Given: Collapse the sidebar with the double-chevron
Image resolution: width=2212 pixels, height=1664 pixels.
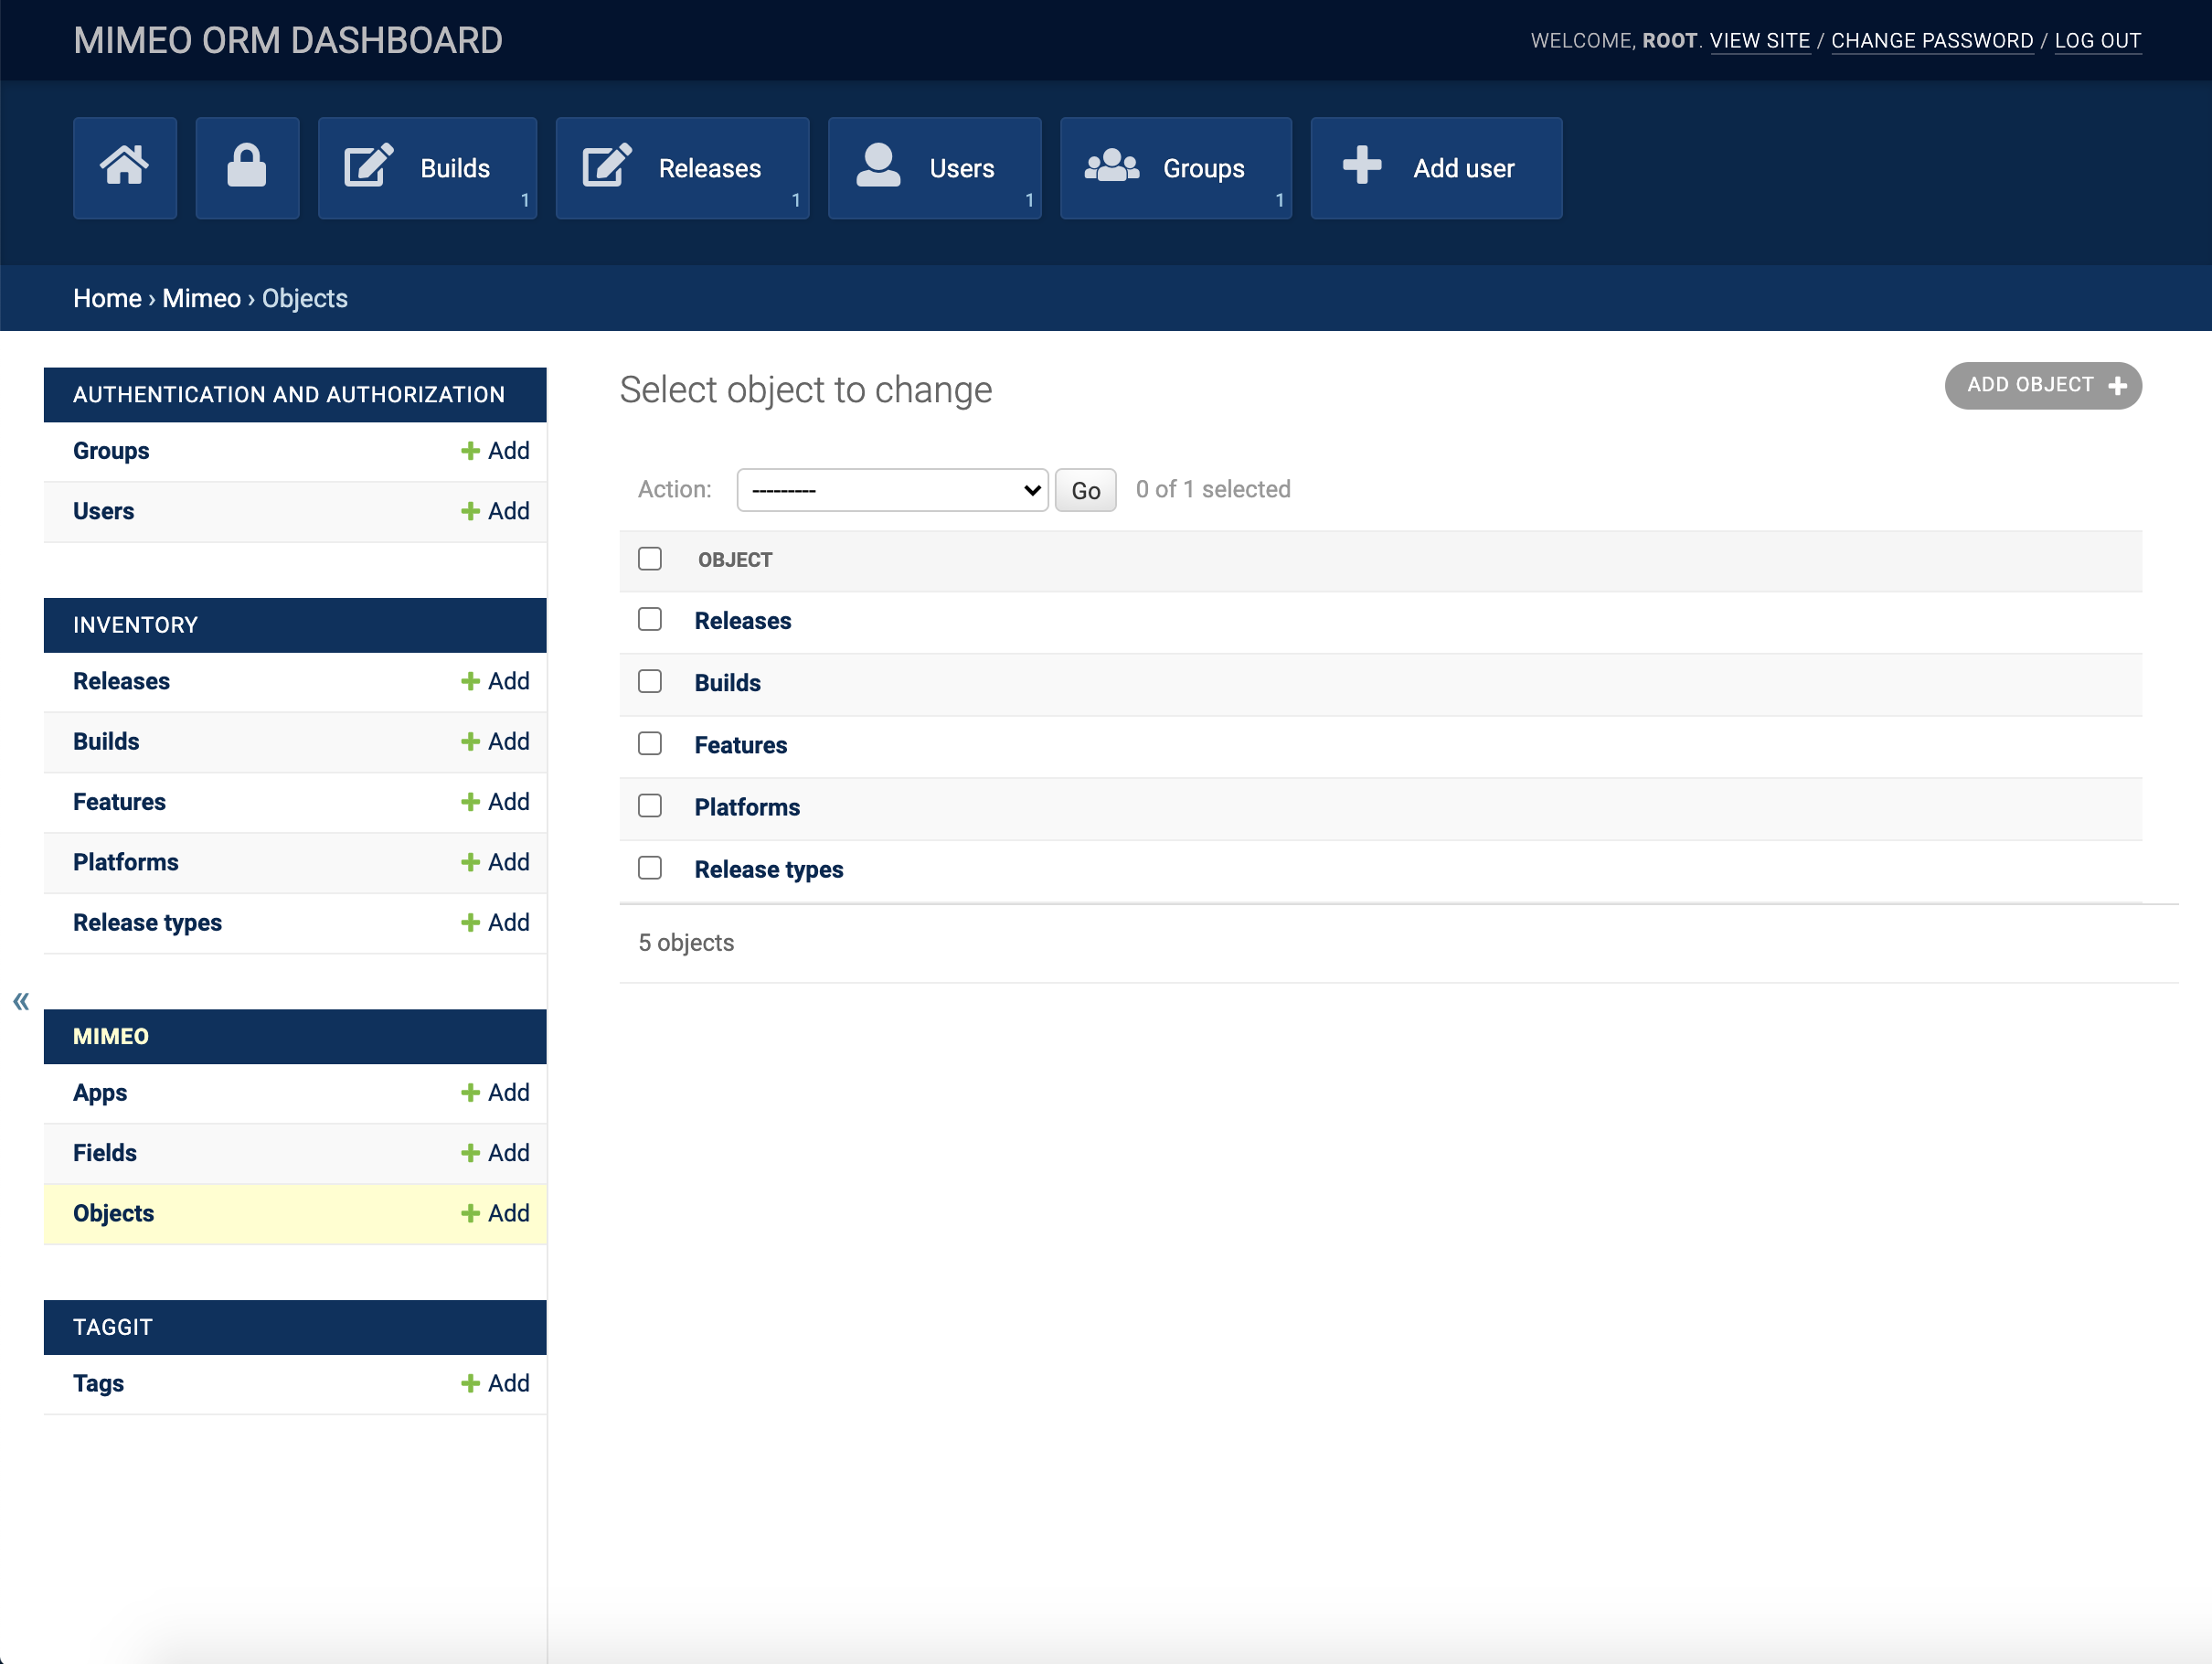Looking at the screenshot, I should coord(21,1001).
